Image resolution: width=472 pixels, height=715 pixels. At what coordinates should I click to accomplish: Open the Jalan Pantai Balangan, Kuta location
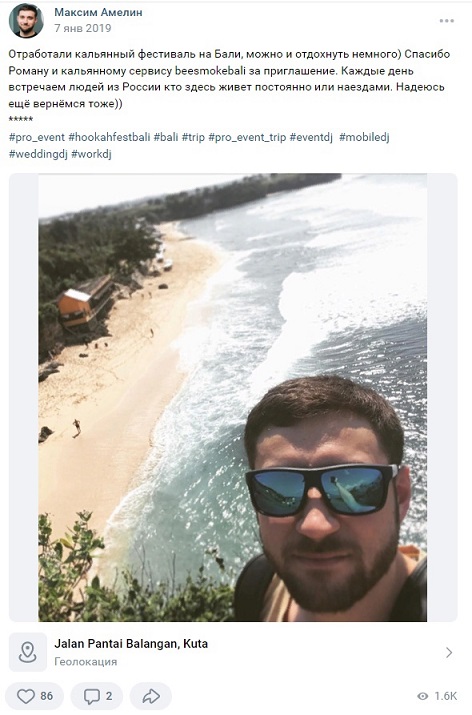click(131, 644)
